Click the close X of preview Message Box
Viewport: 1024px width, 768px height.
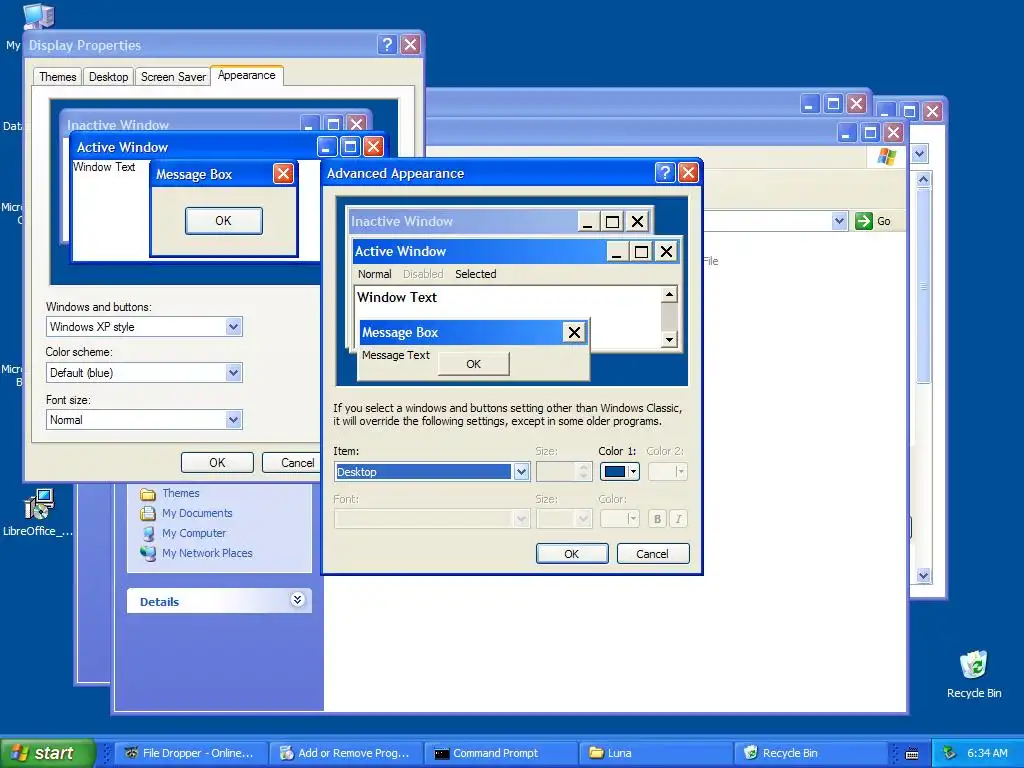point(574,332)
